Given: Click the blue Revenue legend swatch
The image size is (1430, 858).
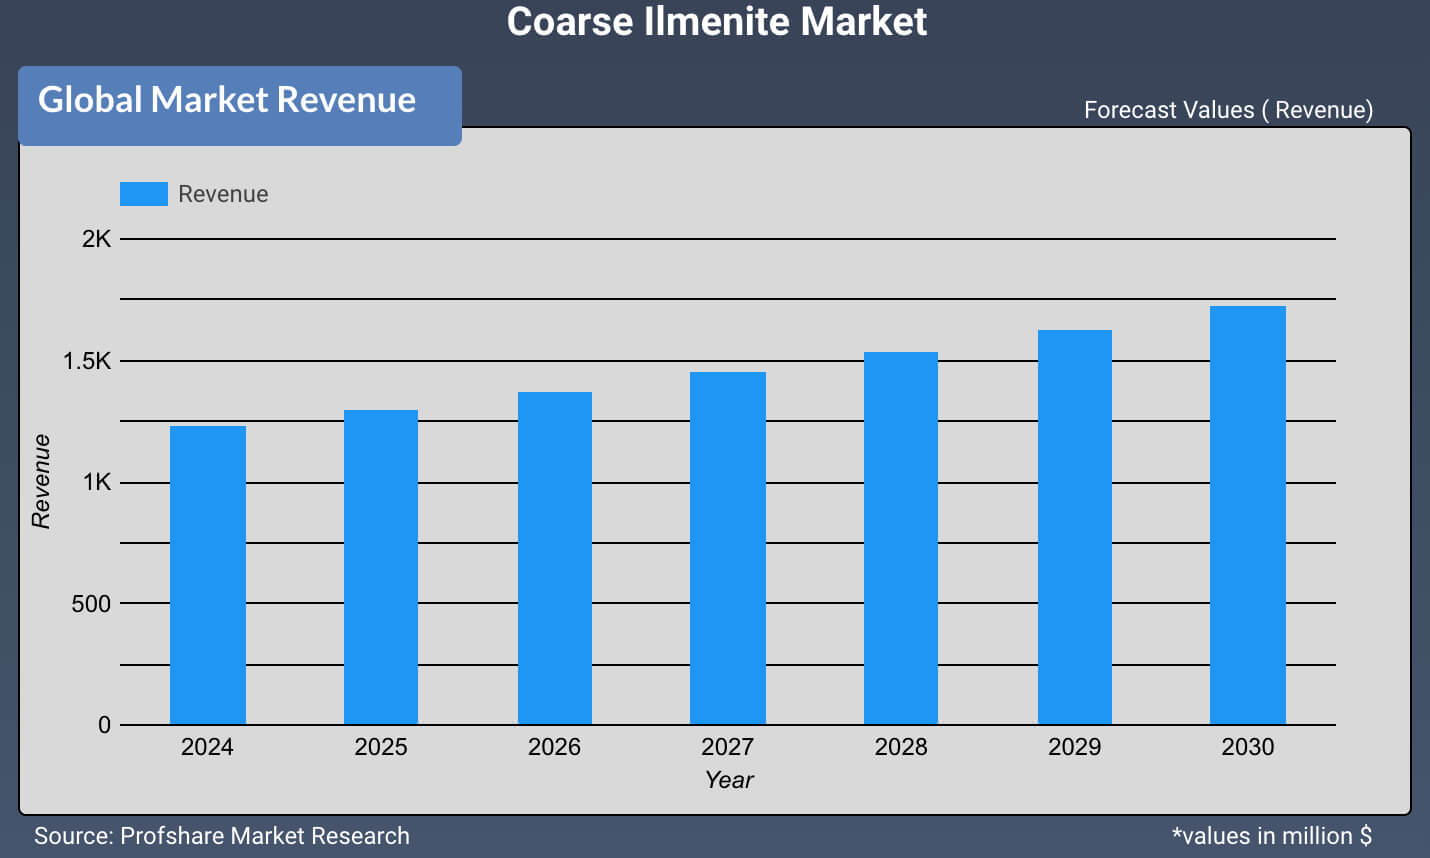Looking at the screenshot, I should (x=143, y=194).
